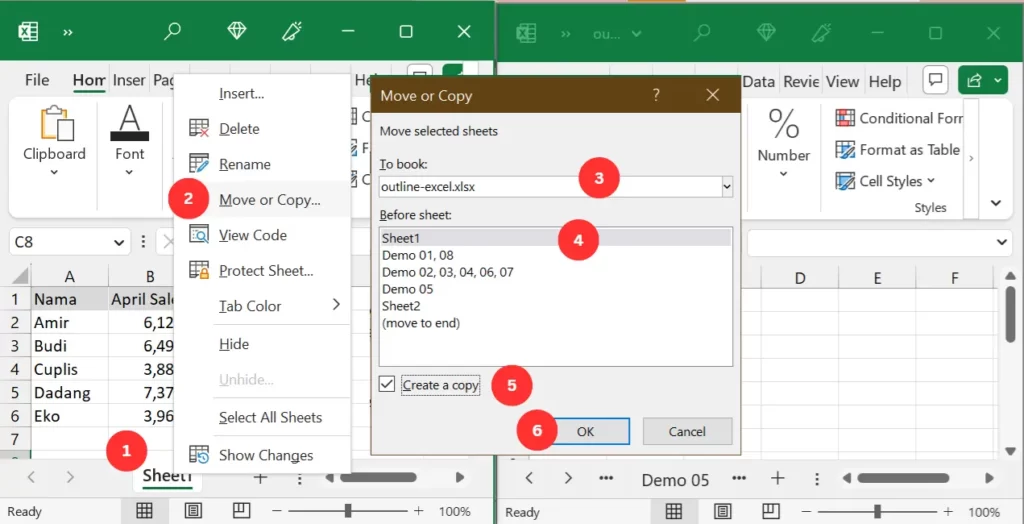Select Protect Sheet in context menu

pyautogui.click(x=265, y=270)
